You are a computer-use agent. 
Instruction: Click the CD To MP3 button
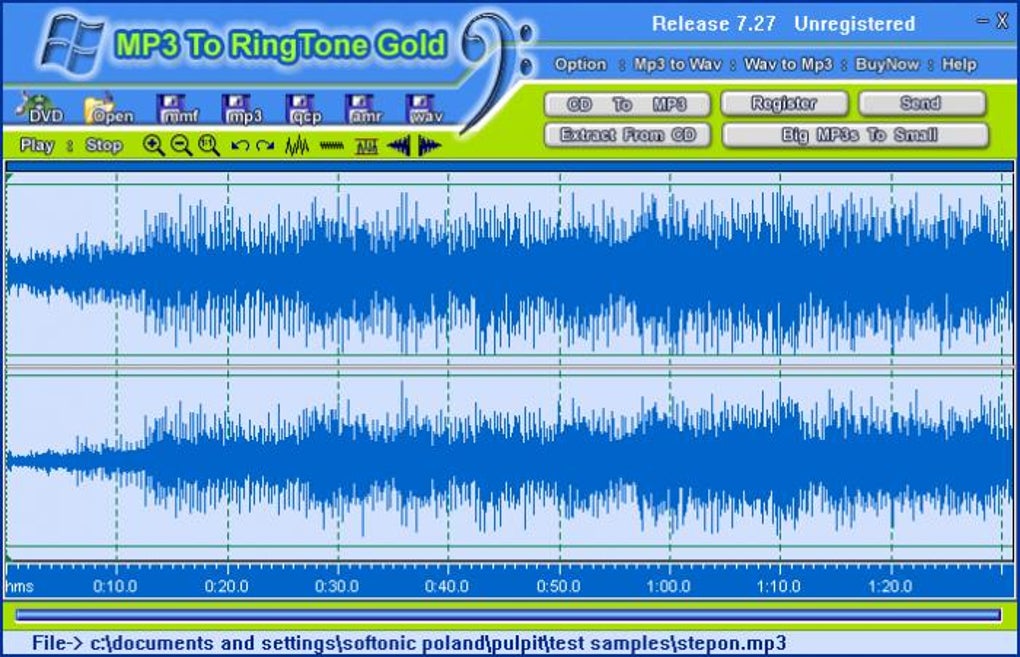(x=627, y=104)
